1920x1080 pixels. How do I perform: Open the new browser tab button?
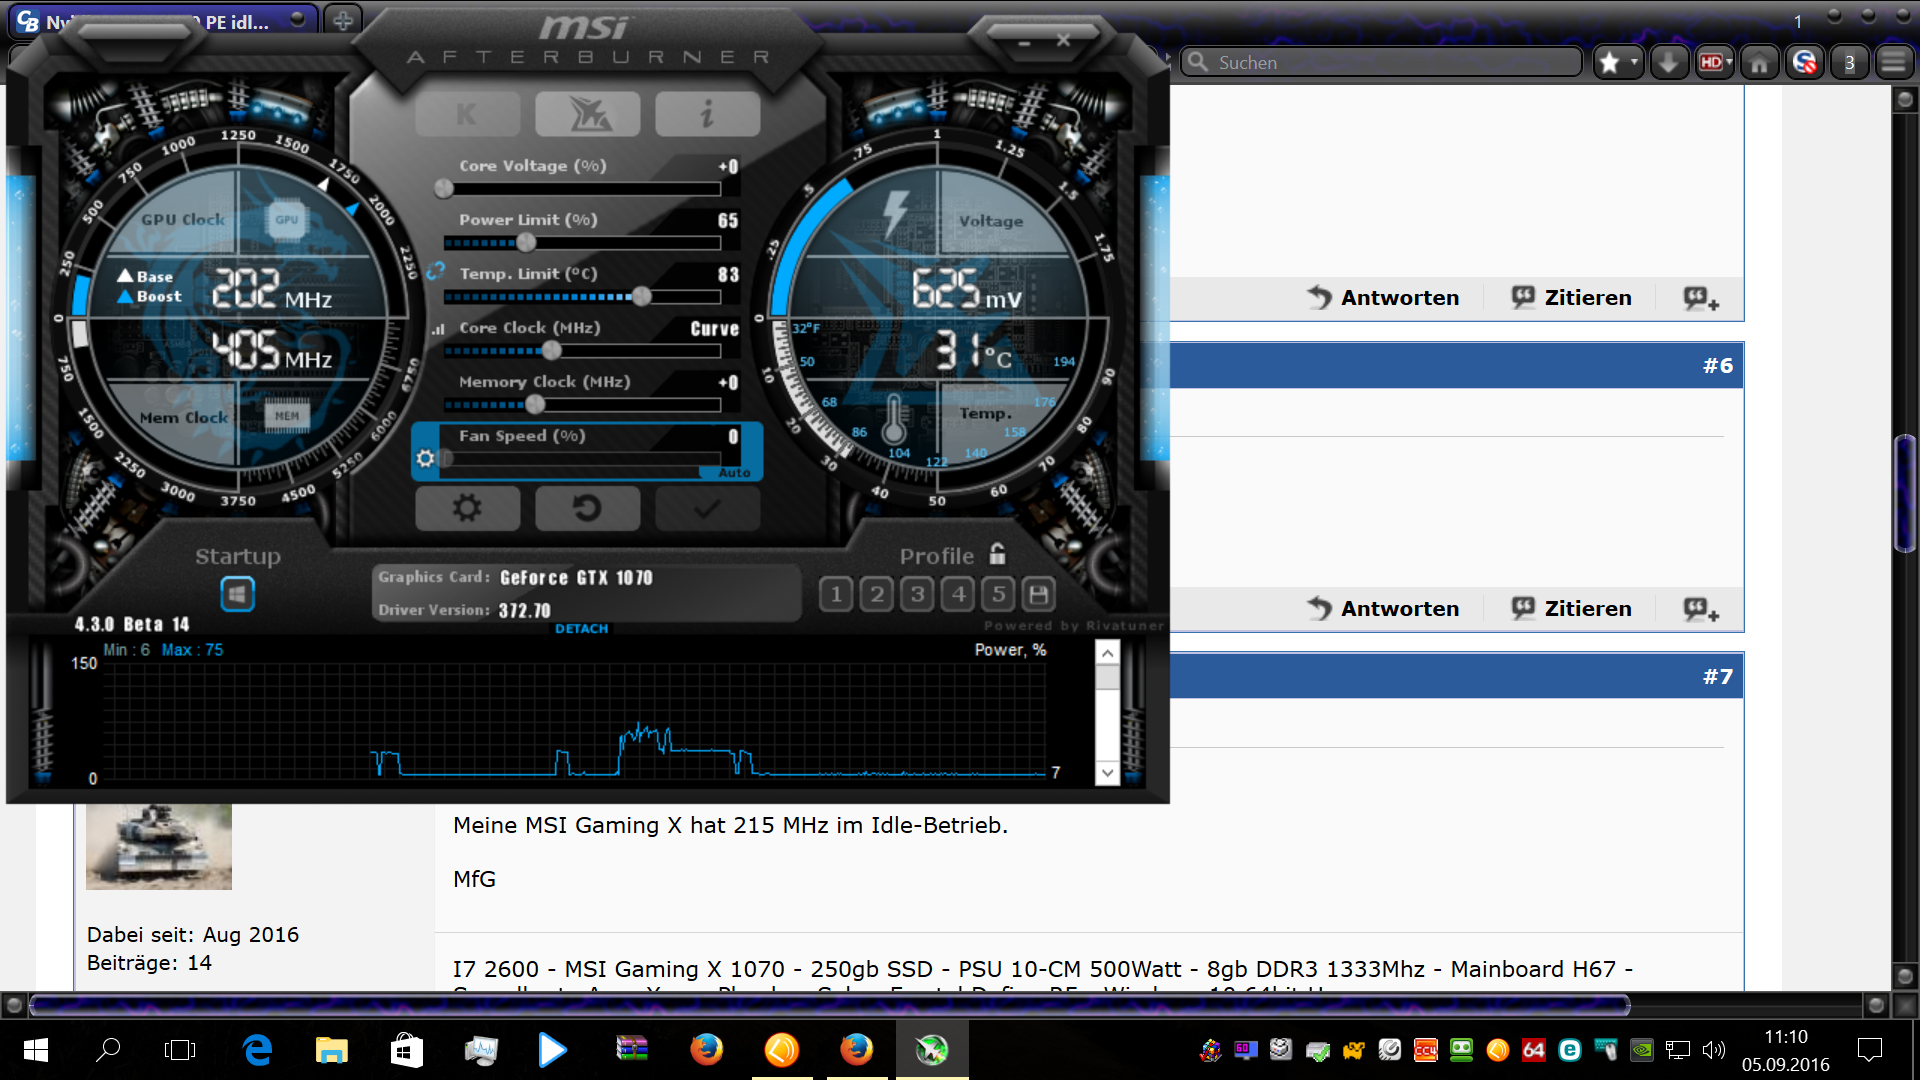pos(343,20)
